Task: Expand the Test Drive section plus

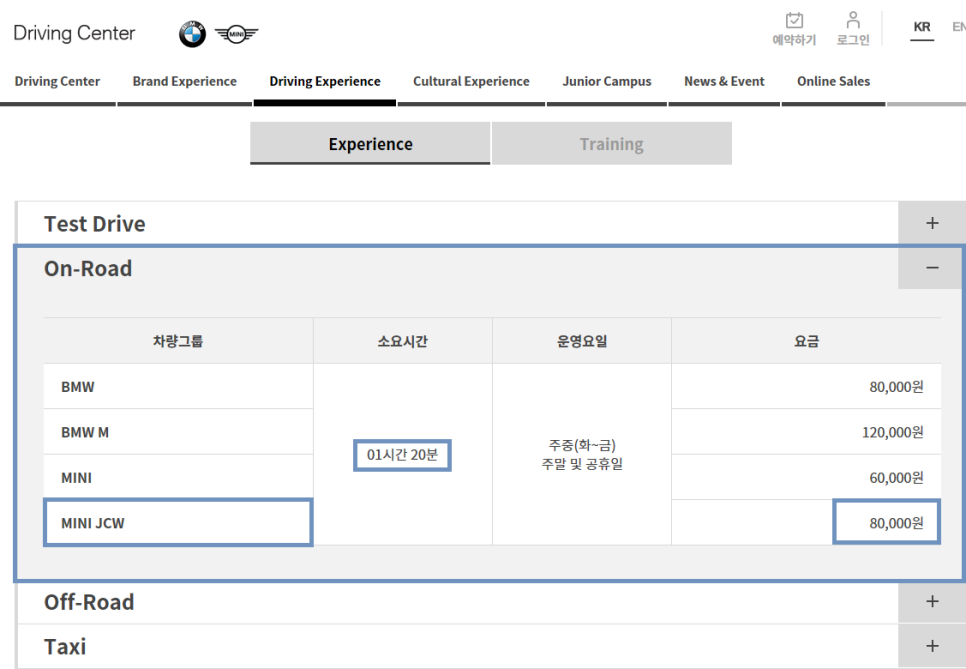Action: pyautogui.click(x=932, y=223)
